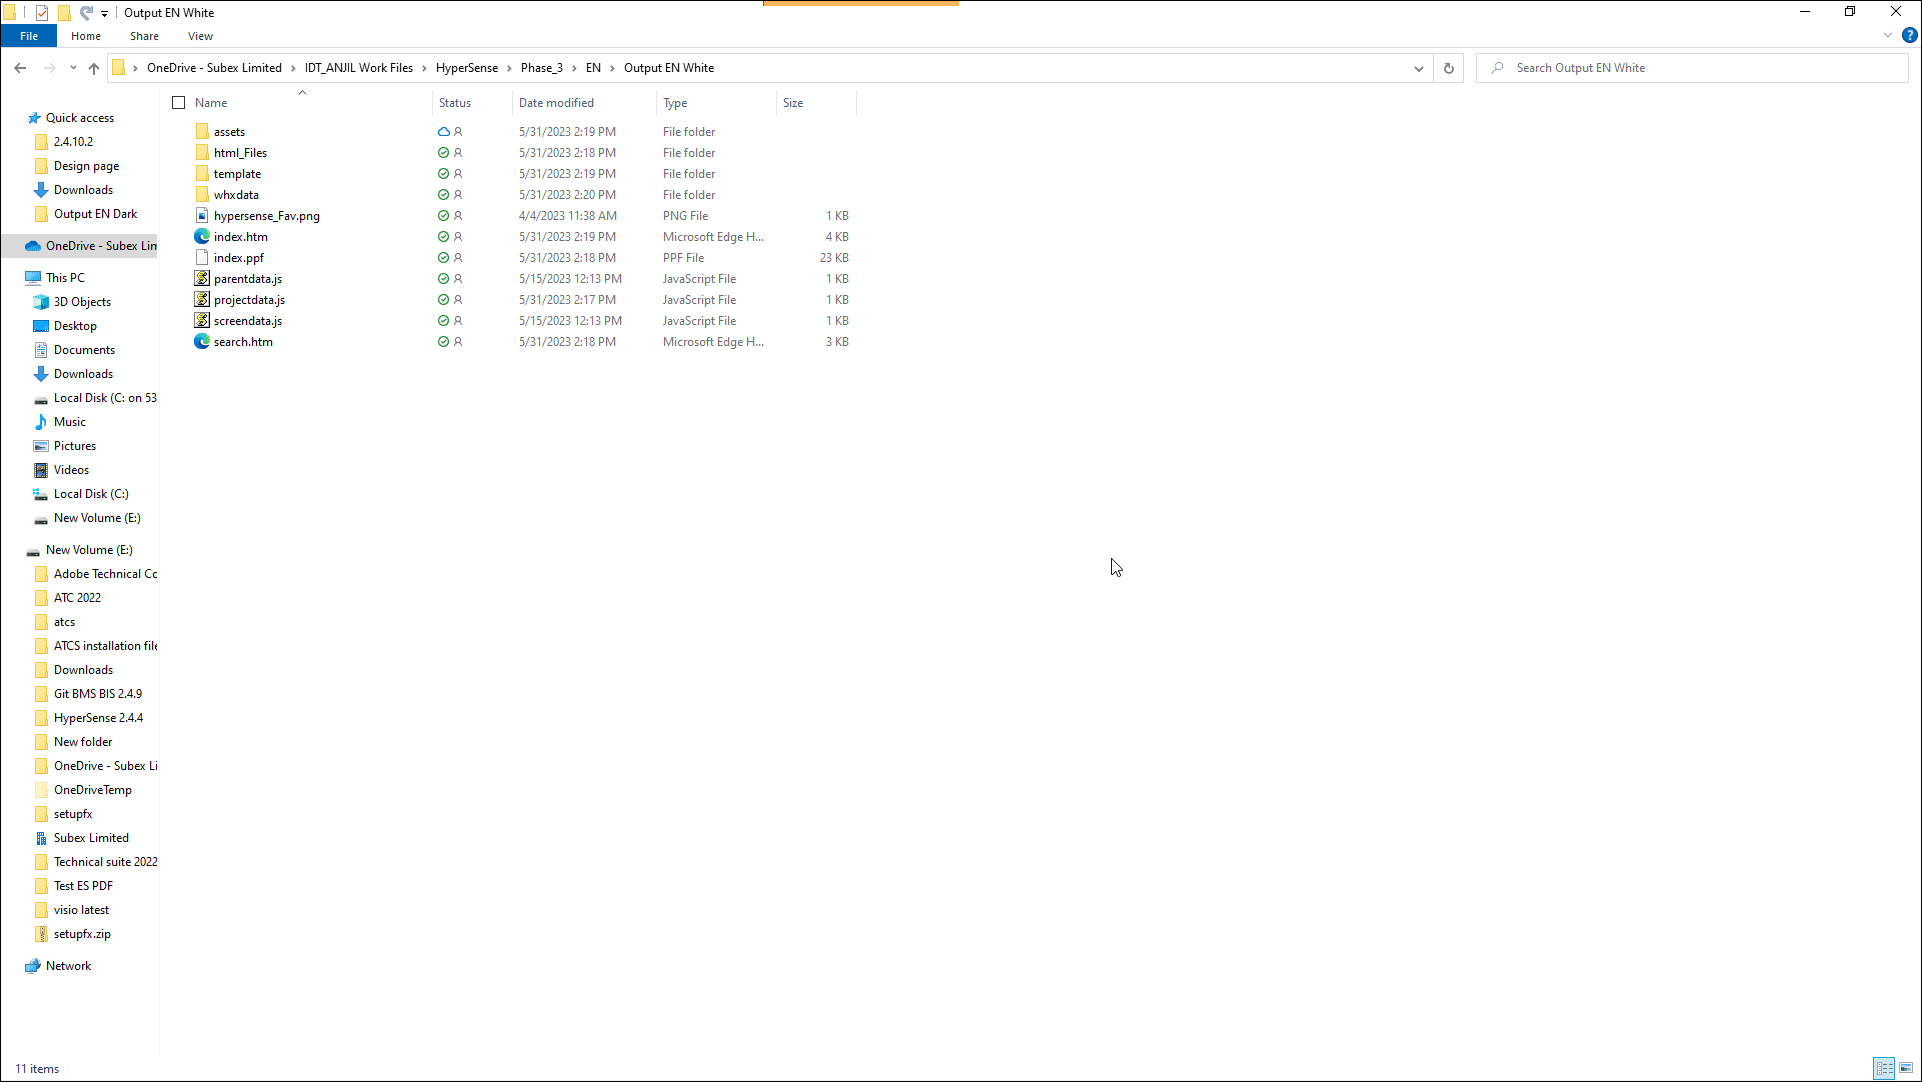Click the Back navigation arrow
The image size is (1922, 1082).
tap(20, 68)
